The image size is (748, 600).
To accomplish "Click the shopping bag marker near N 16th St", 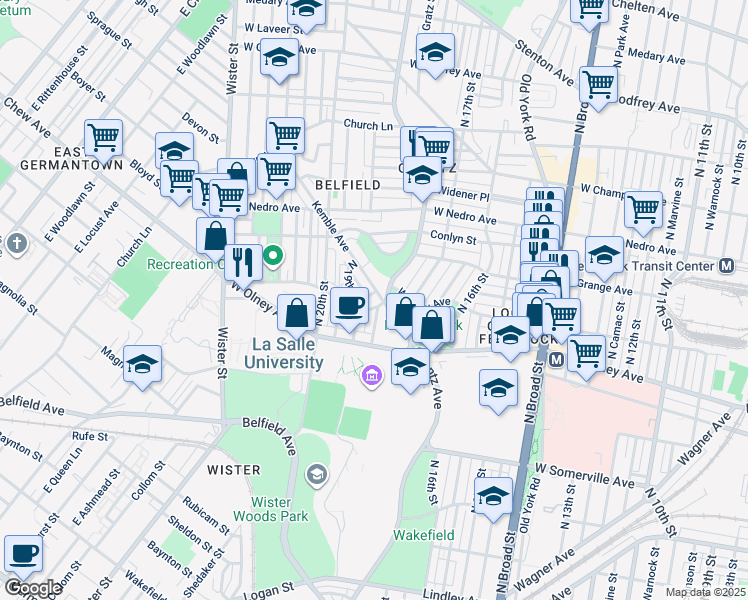I will tap(431, 328).
